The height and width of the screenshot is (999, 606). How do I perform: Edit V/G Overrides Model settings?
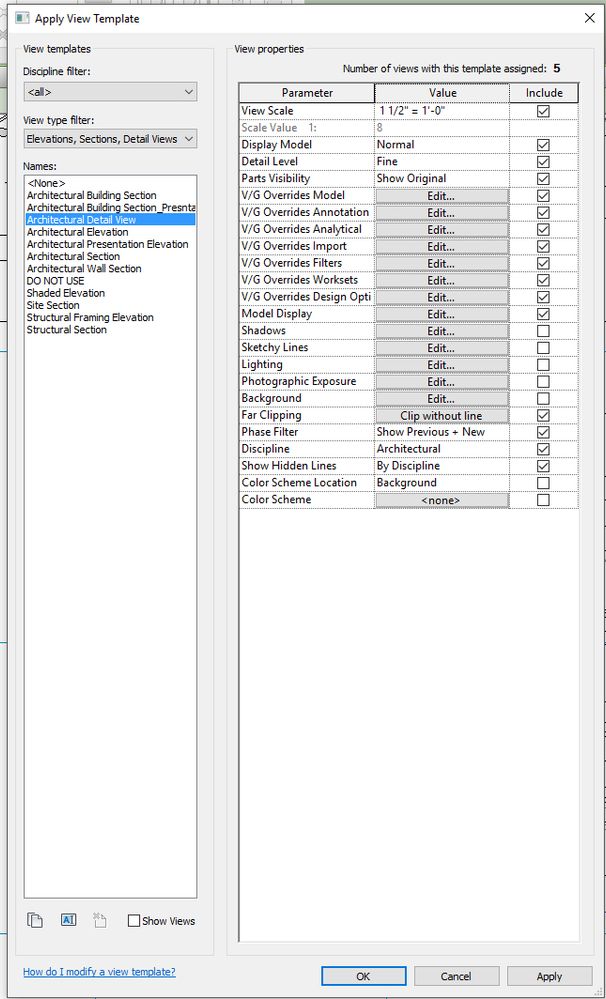442,196
